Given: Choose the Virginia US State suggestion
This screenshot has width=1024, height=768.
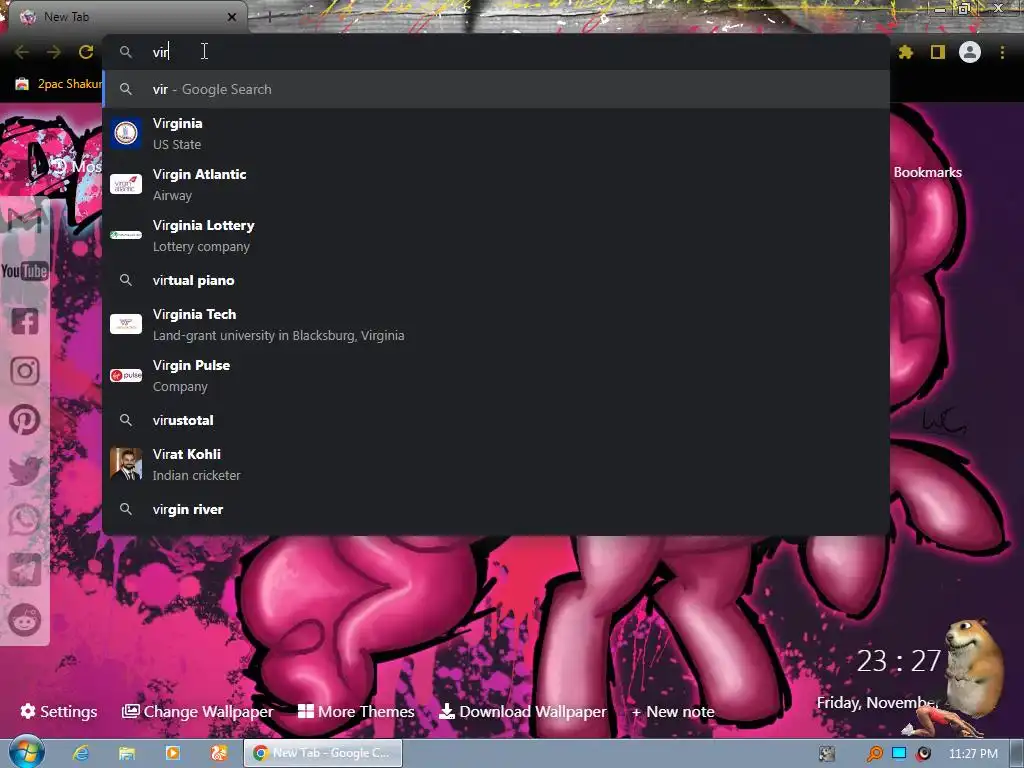Looking at the screenshot, I should [x=496, y=133].
